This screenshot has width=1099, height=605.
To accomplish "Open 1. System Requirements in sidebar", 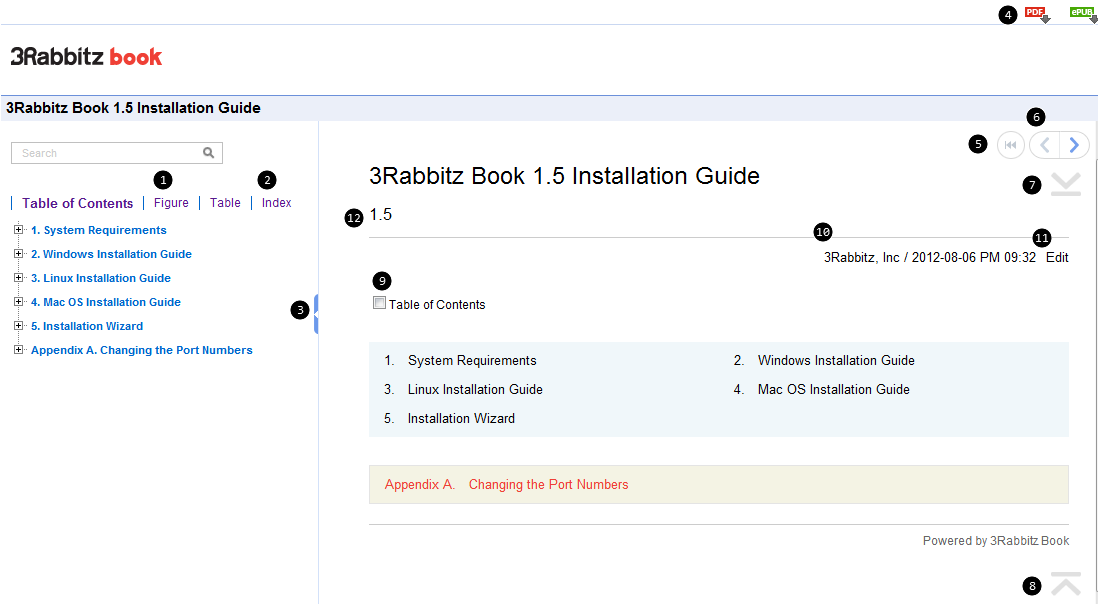I will pos(99,230).
